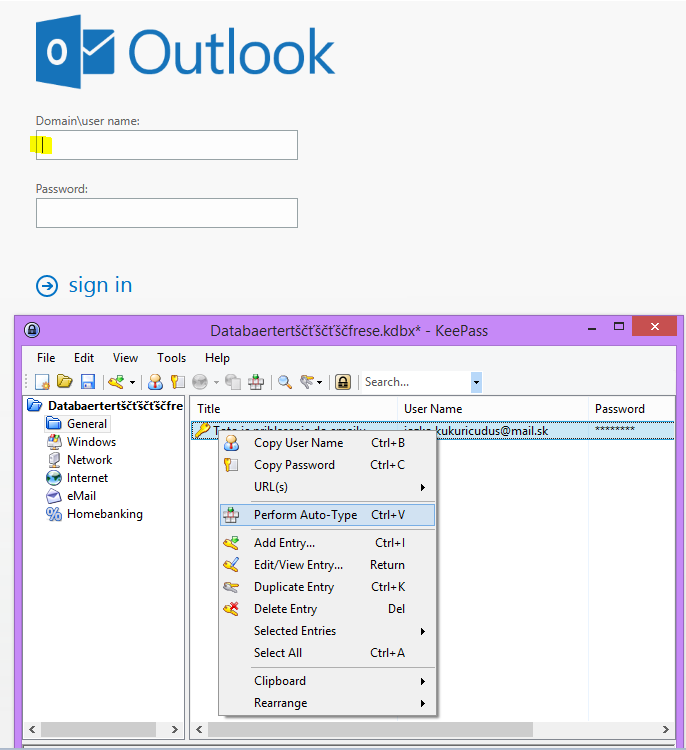Choose Select All in context menu
This screenshot has height=750, width=686.
point(327,653)
